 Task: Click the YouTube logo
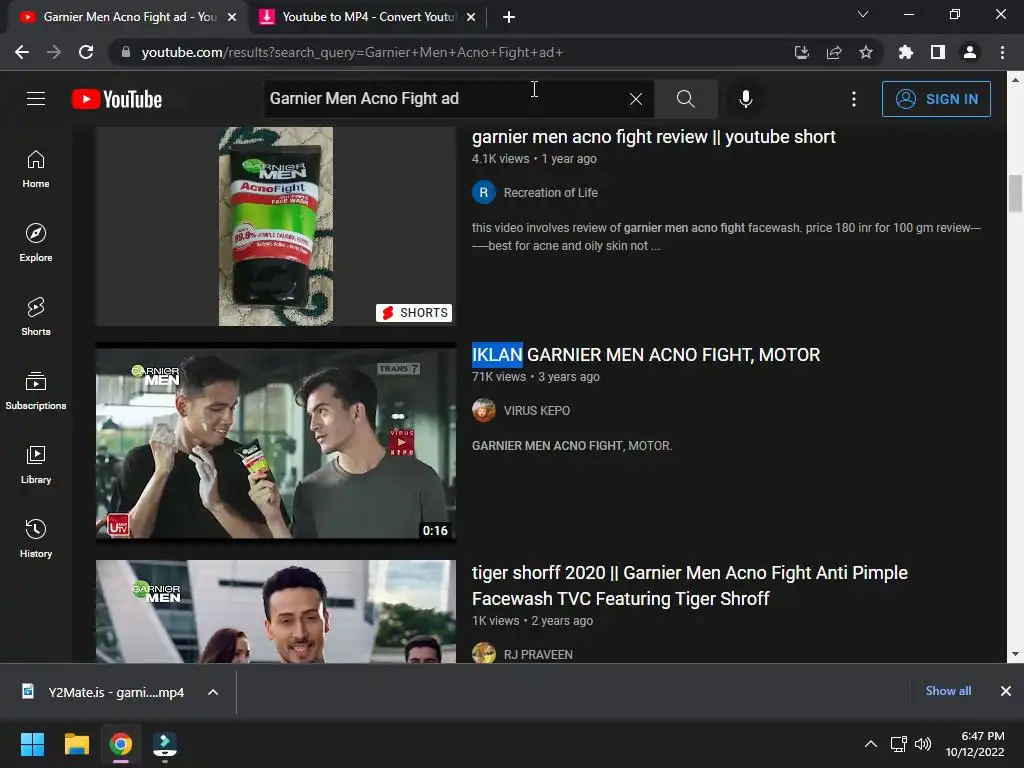click(117, 99)
